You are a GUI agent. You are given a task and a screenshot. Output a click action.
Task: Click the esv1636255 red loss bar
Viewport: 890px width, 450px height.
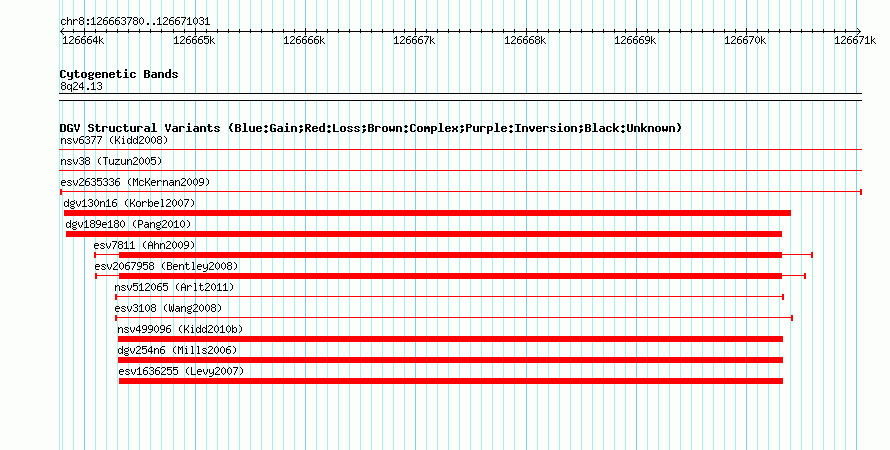pyautogui.click(x=451, y=381)
